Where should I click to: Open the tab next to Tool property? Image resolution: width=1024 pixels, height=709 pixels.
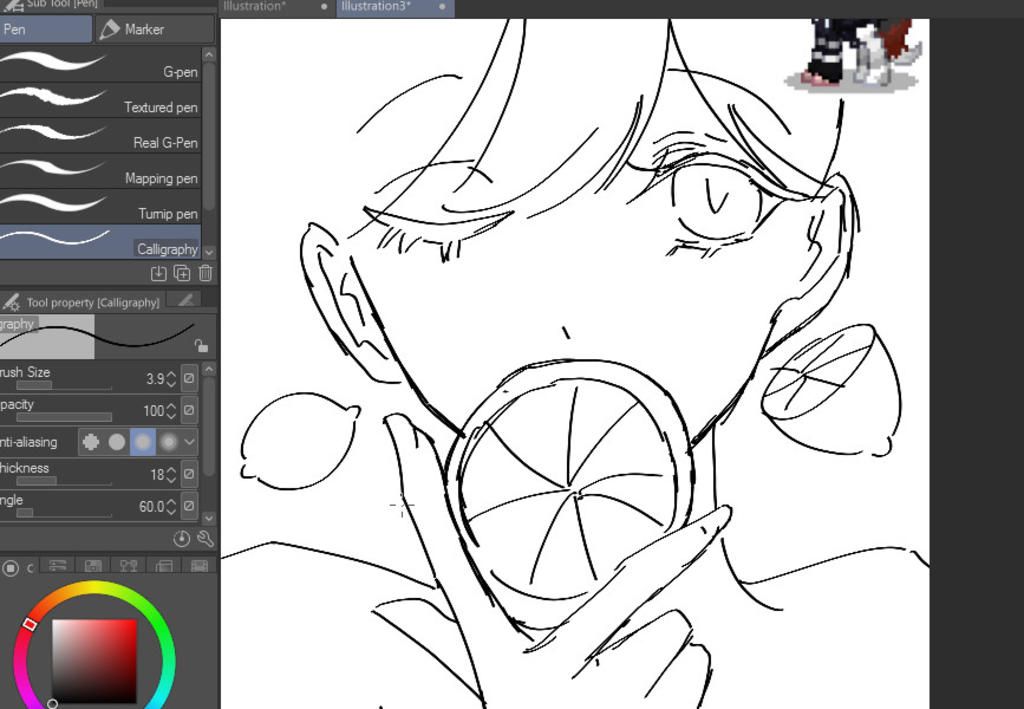[185, 300]
